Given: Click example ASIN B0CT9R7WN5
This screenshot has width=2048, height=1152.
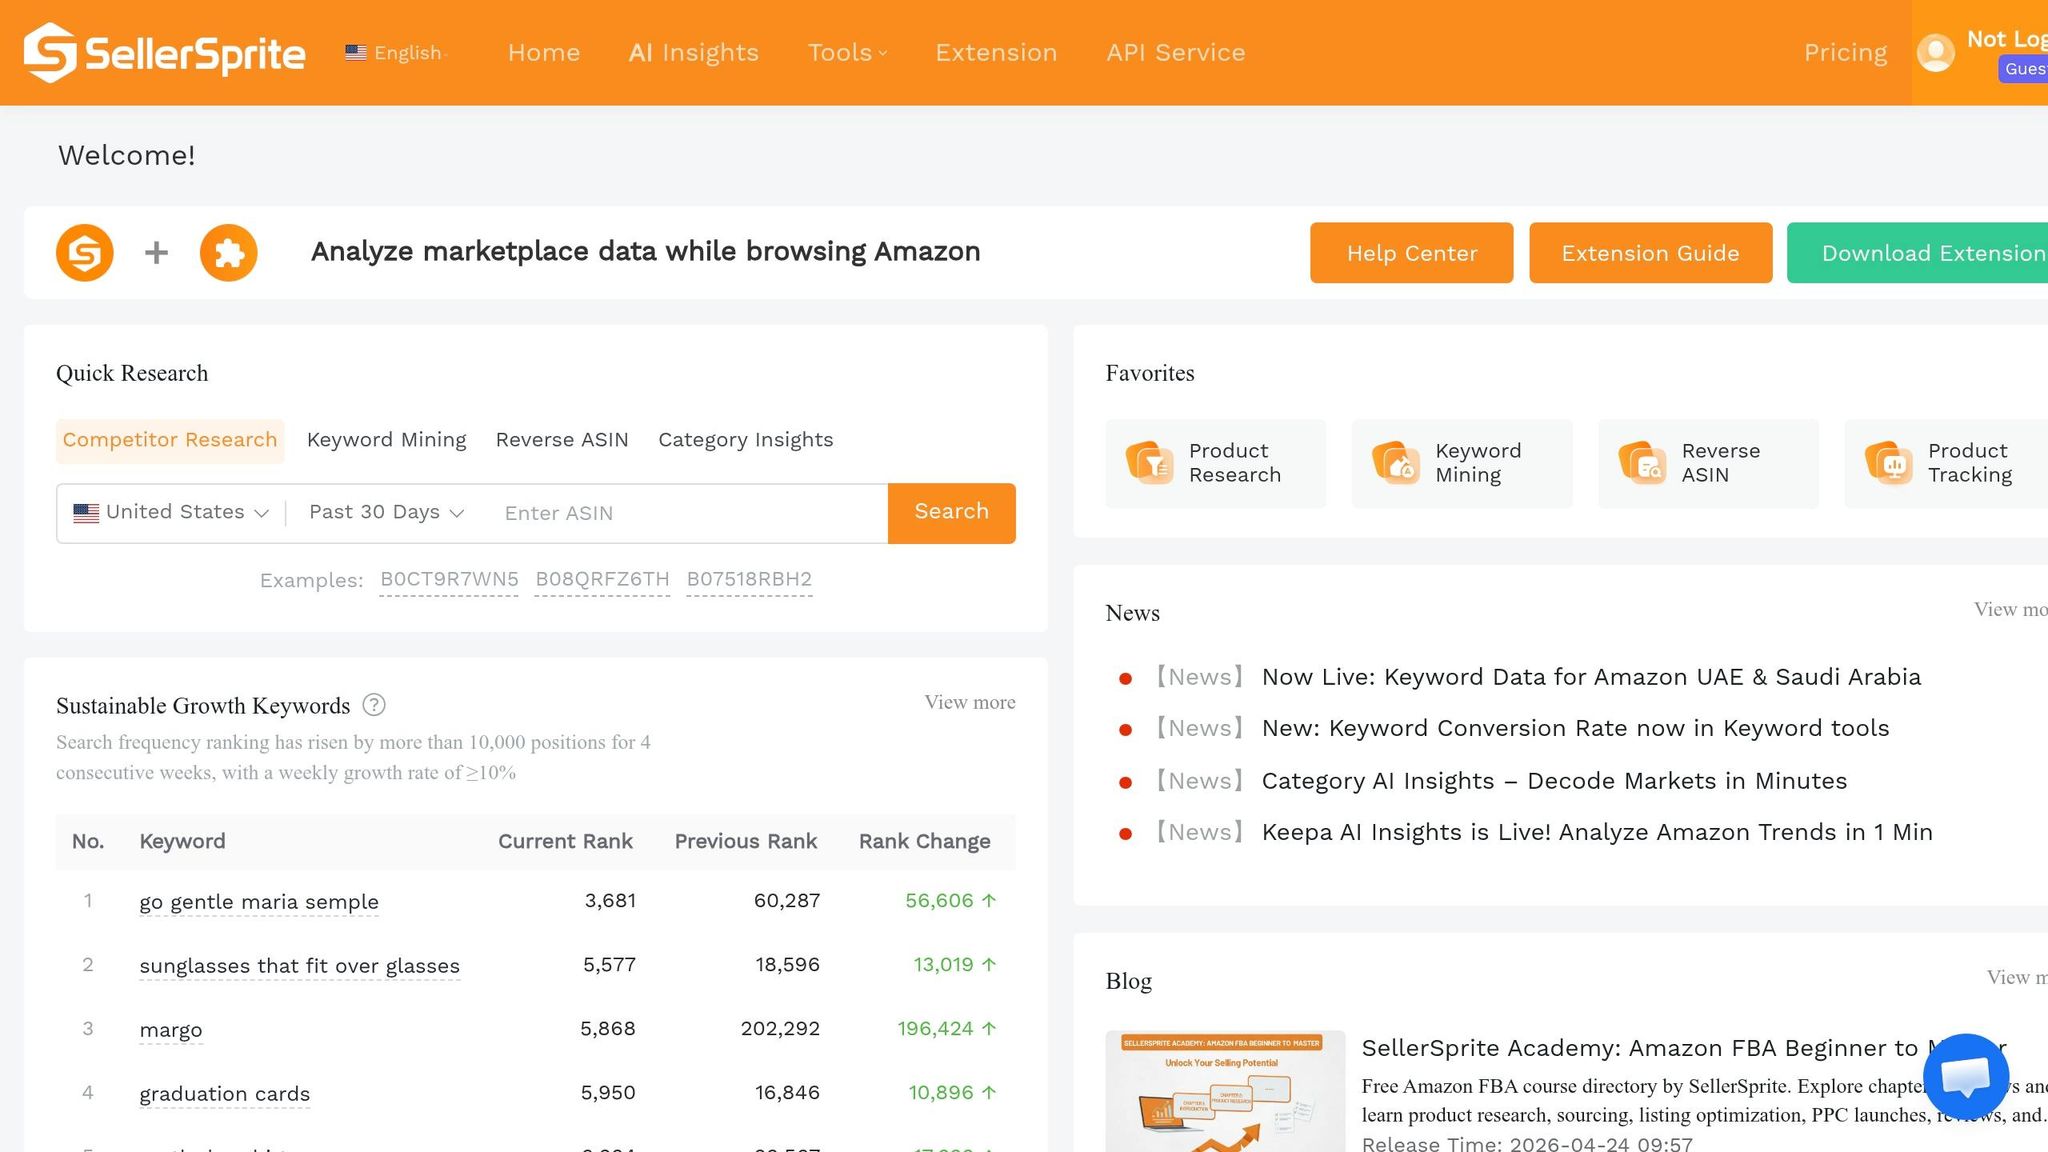Looking at the screenshot, I should (449, 580).
